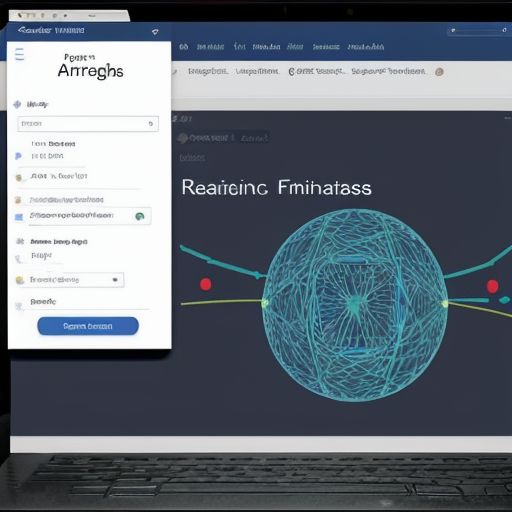Click the teal wireframe sphere graphic

pyautogui.click(x=355, y=305)
